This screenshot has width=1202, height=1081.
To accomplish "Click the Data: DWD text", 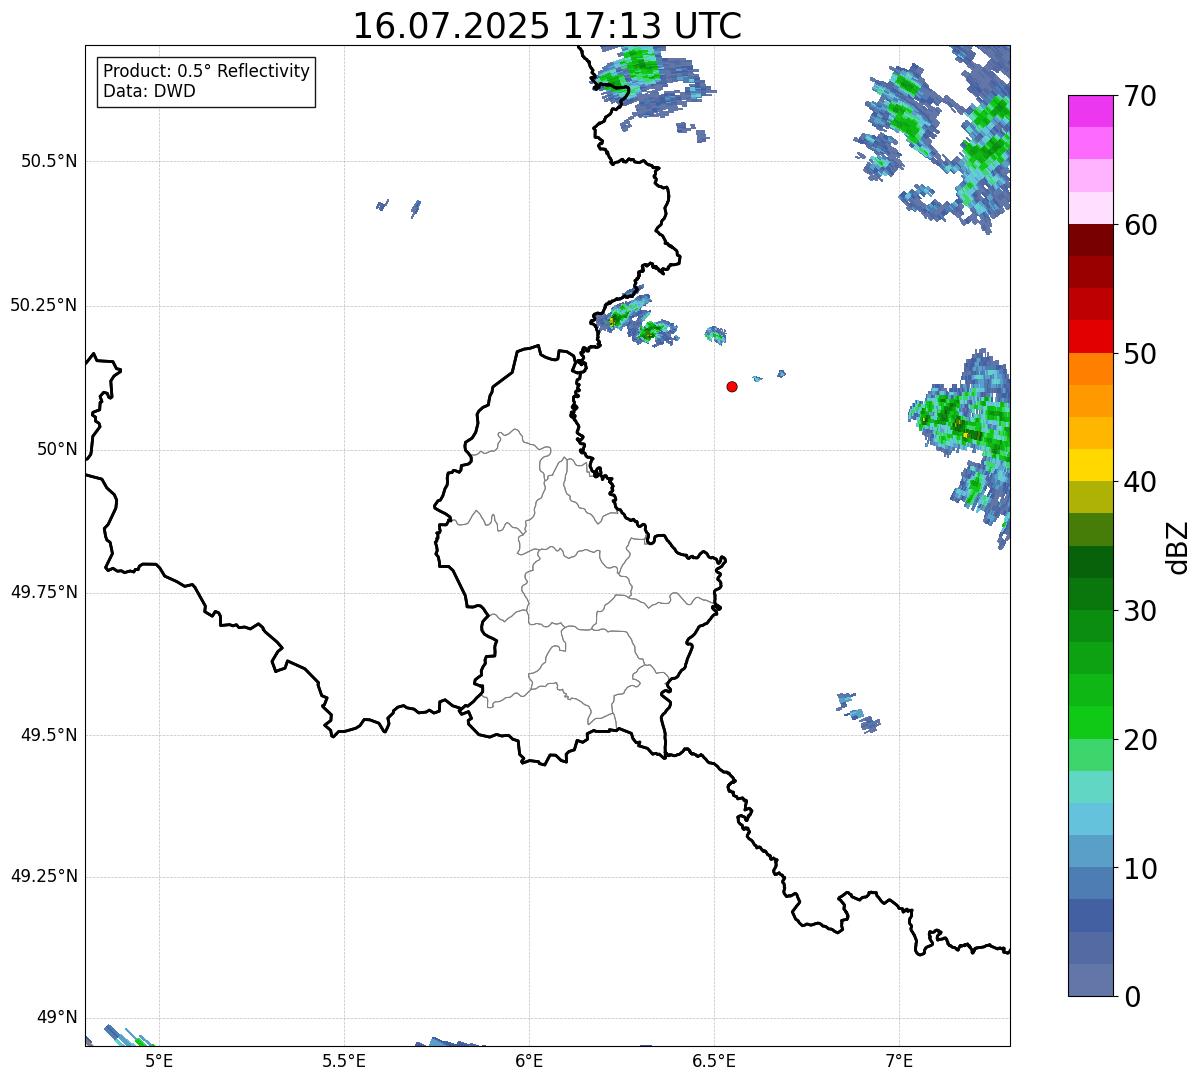I will (x=149, y=91).
